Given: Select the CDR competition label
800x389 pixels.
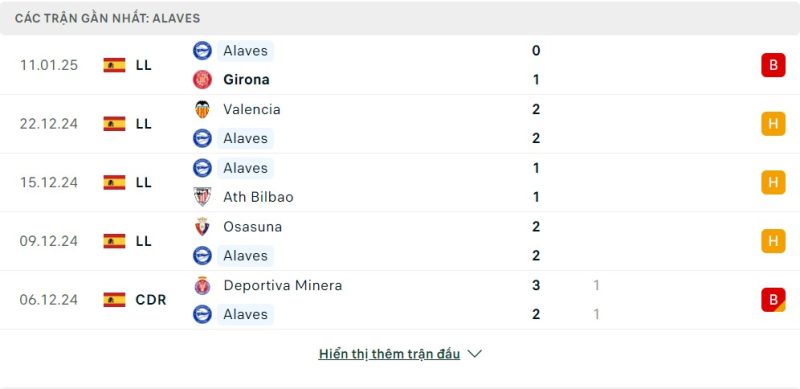Looking at the screenshot, I should click(151, 300).
